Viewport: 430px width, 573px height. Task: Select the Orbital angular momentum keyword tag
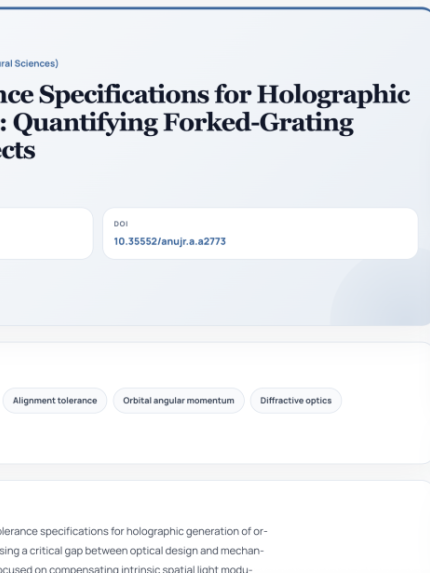click(178, 401)
